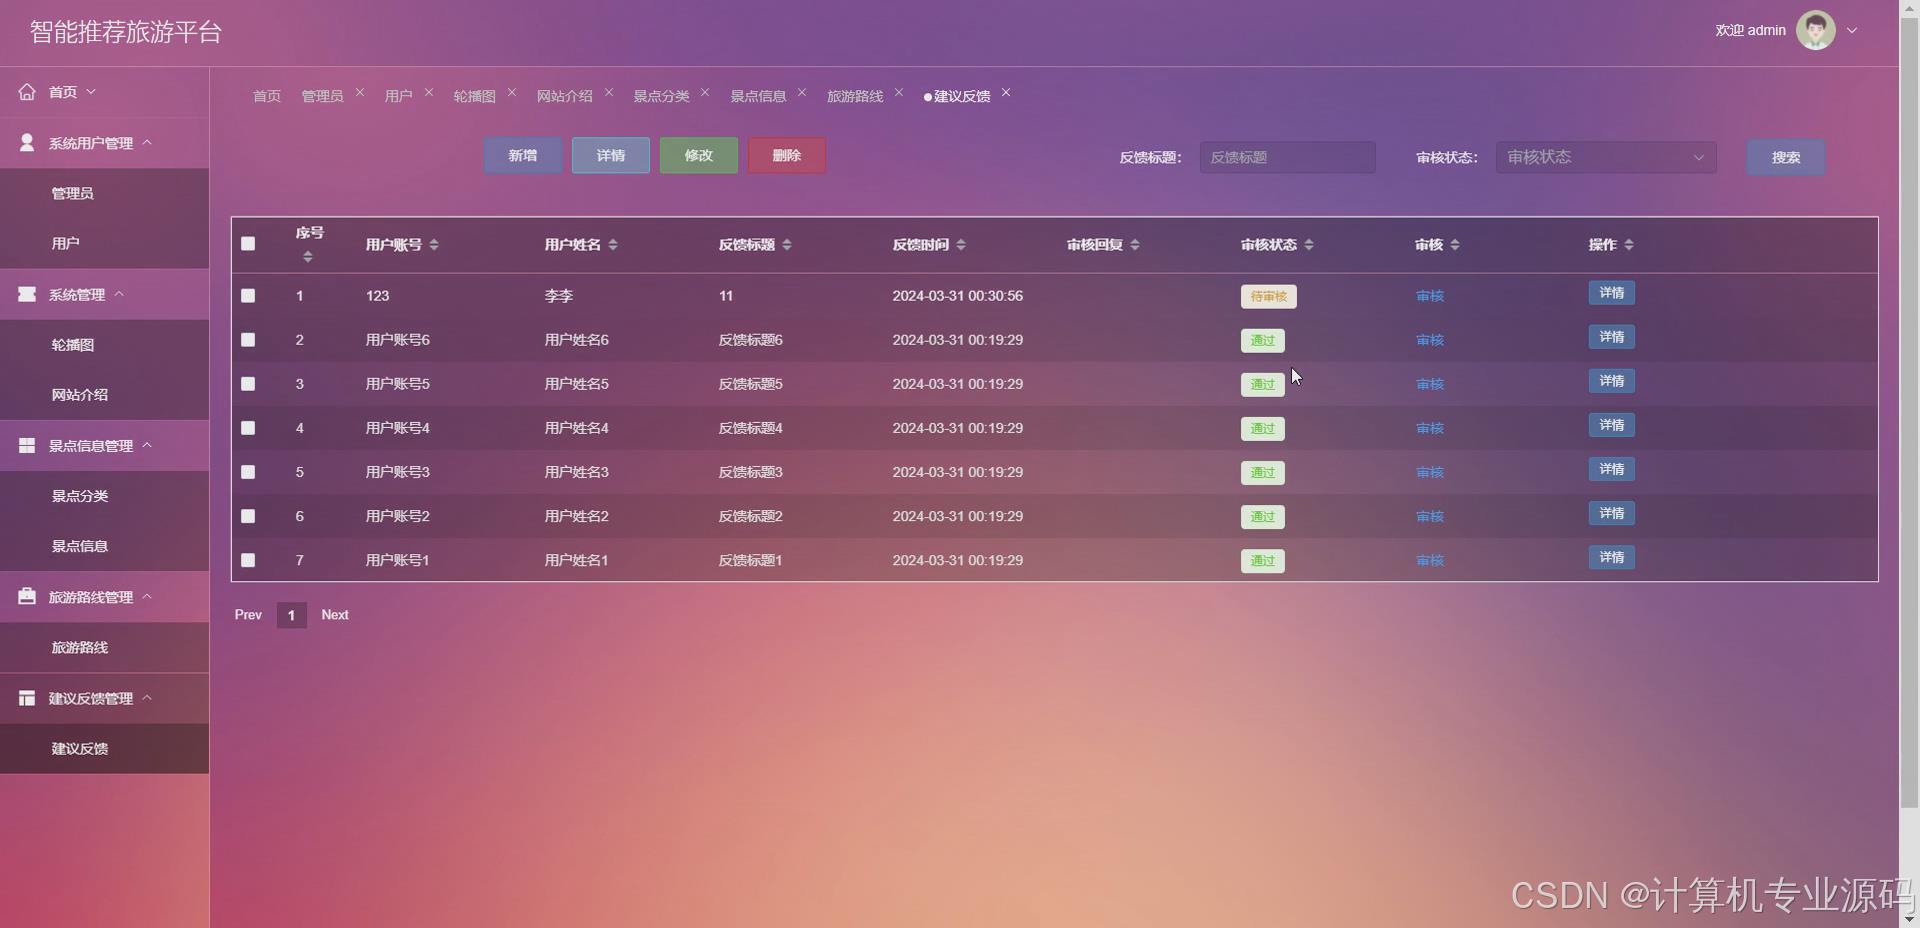Switch to the 管理员 tab
Screen dimensions: 1920x928
point(321,96)
